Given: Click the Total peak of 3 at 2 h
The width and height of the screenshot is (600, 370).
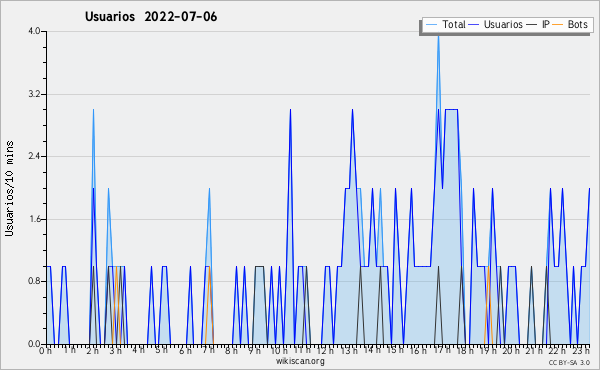Looking at the screenshot, I should click(x=93, y=110).
